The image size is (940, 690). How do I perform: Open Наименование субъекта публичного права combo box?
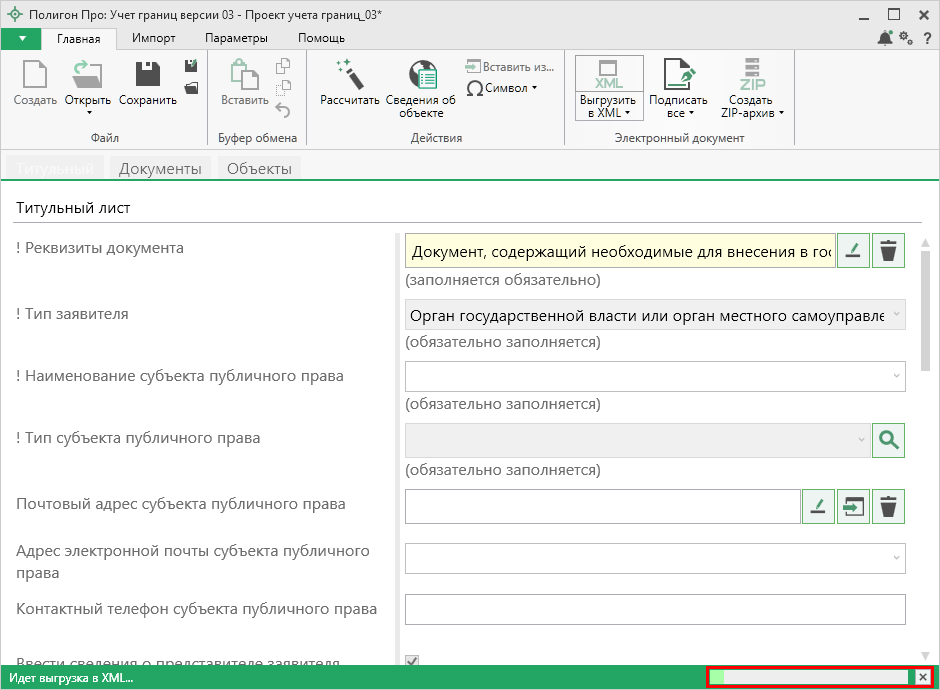655,376
